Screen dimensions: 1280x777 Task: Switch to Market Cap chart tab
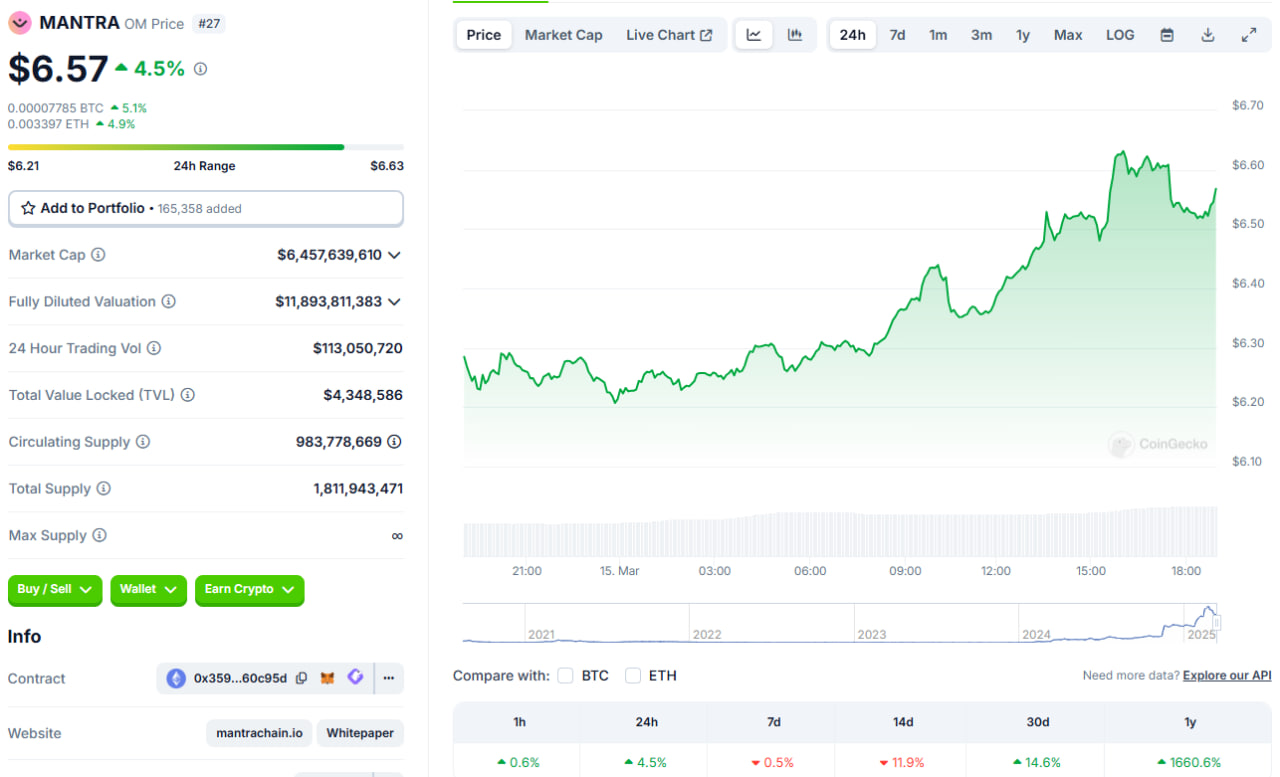tap(564, 35)
